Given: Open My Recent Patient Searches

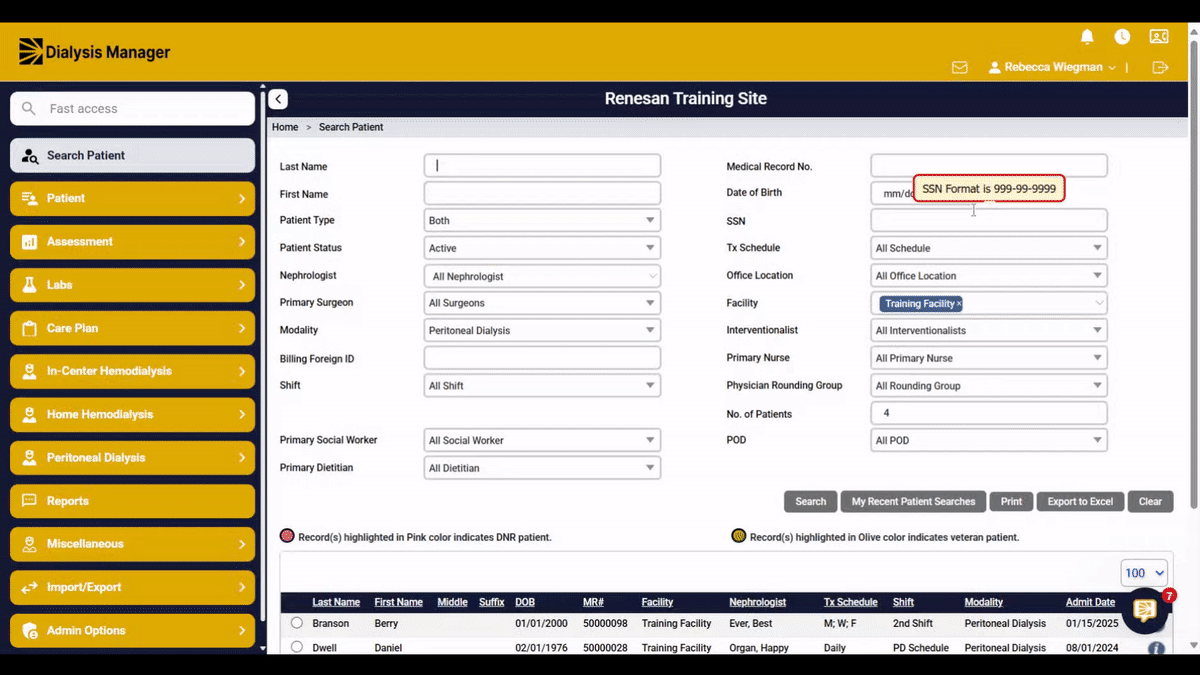Looking at the screenshot, I should click(913, 502).
